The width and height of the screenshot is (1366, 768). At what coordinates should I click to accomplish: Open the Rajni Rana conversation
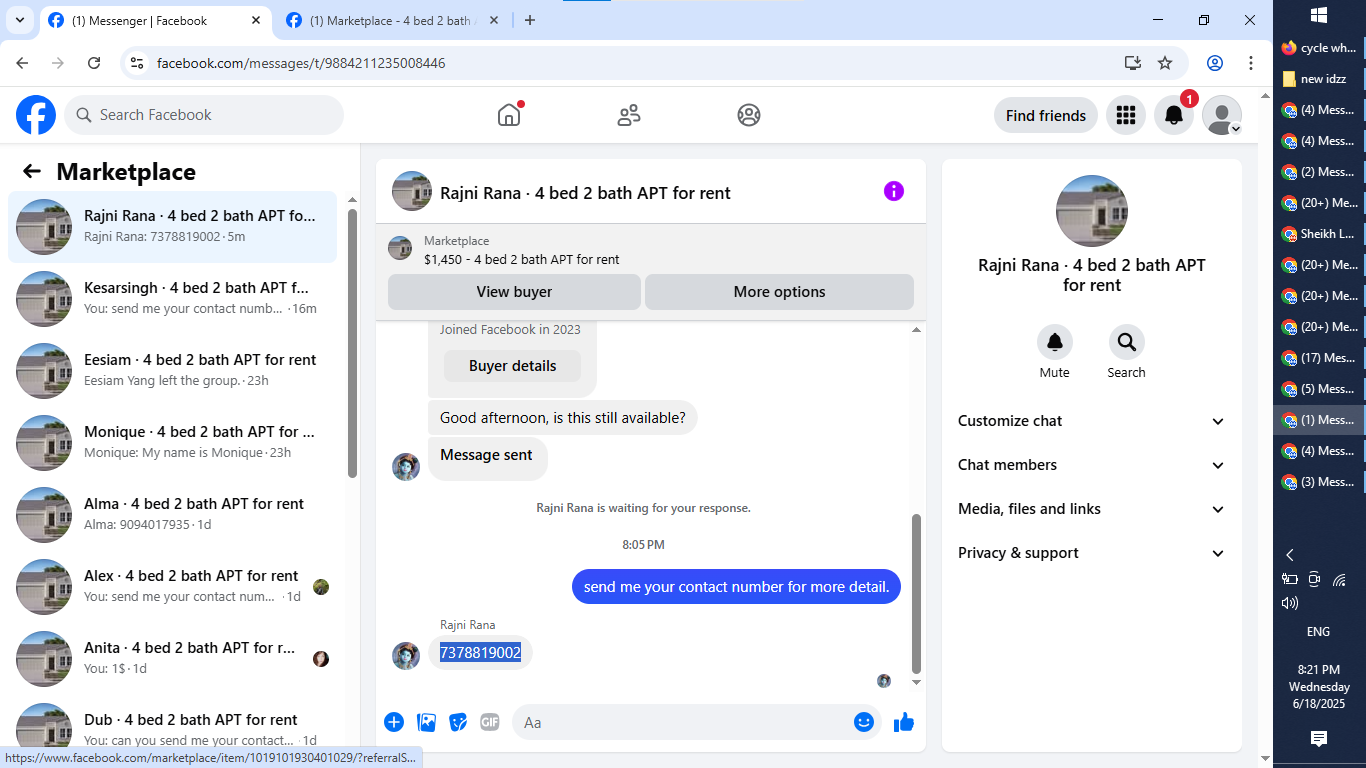click(173, 227)
